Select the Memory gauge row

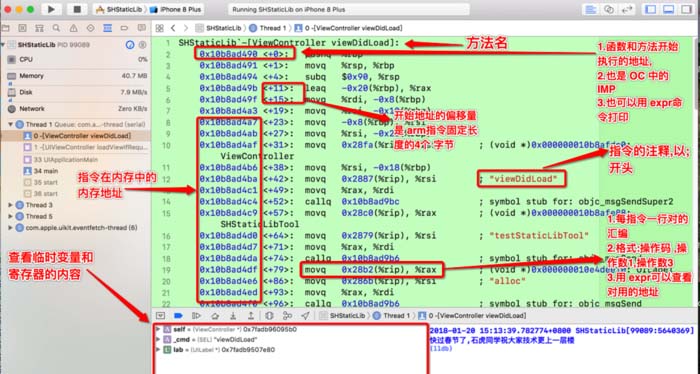tap(75, 76)
